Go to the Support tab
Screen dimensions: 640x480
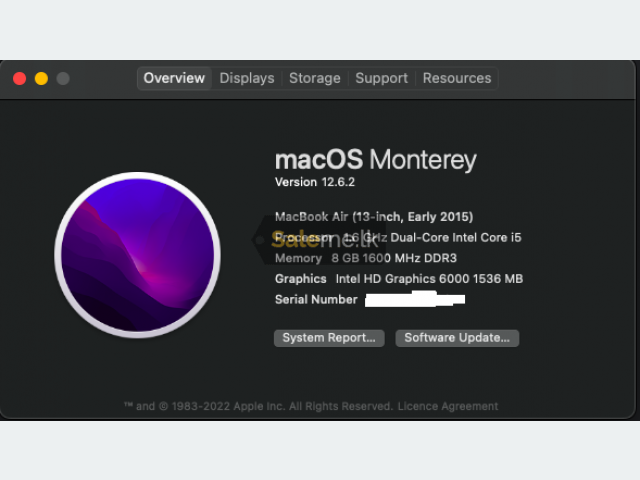[x=382, y=78]
